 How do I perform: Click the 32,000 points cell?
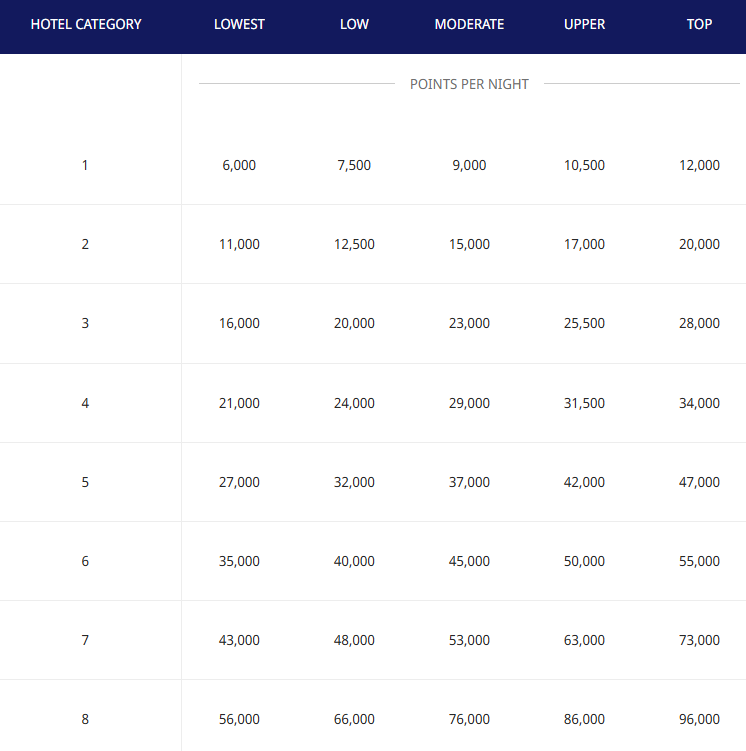point(354,482)
